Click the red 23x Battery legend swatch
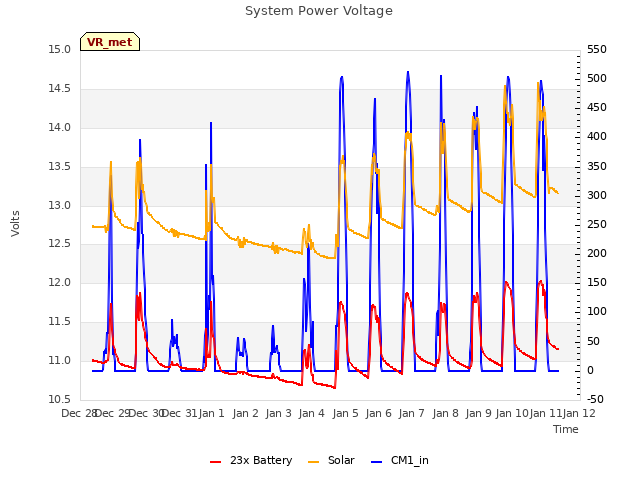 point(216,462)
